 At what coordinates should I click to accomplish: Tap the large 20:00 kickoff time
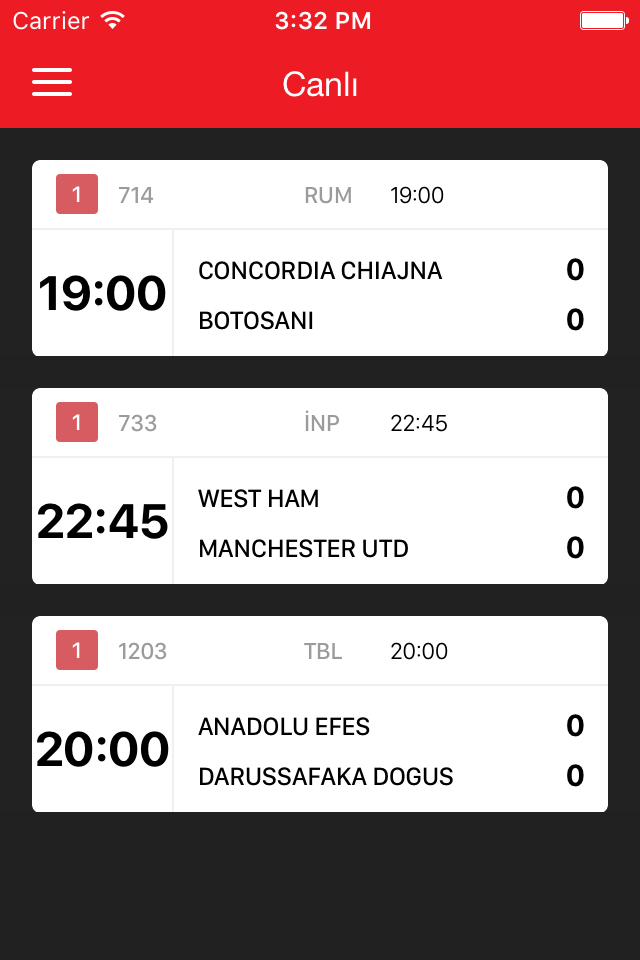click(x=102, y=750)
